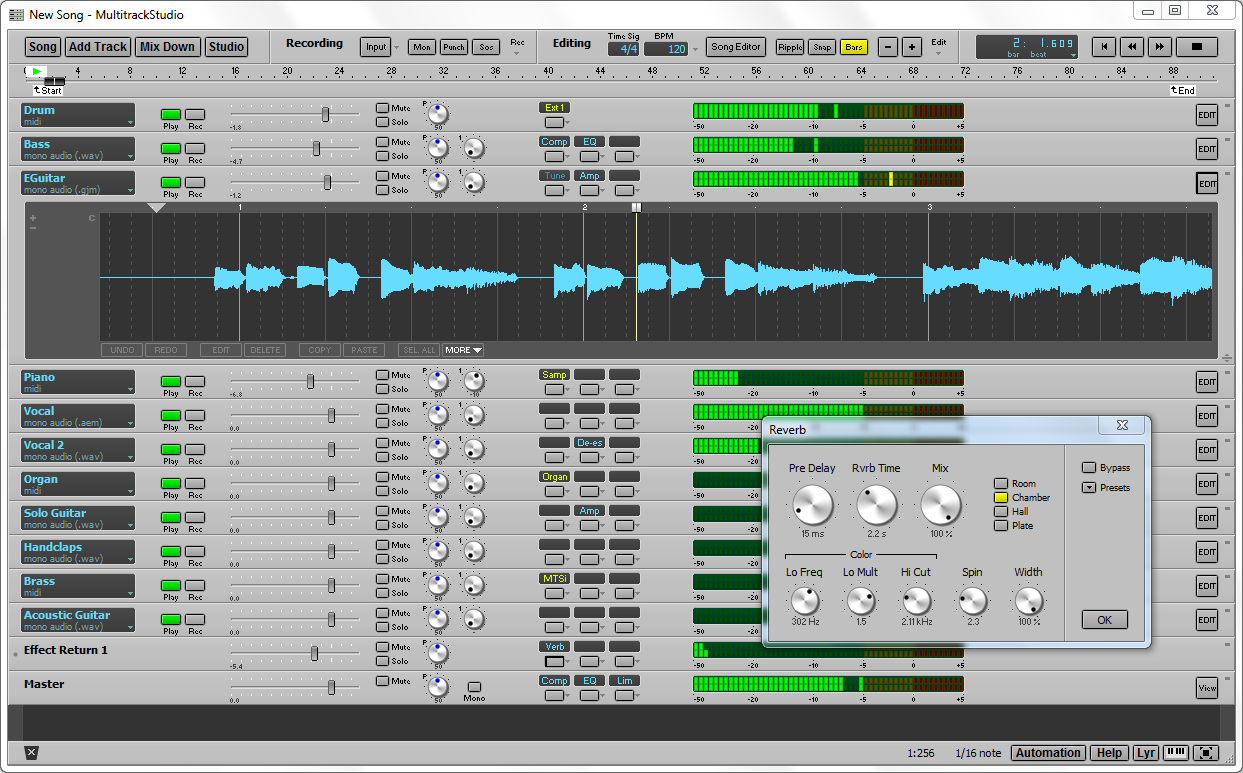Open the Song menu
This screenshot has width=1243, height=773.
coord(42,46)
